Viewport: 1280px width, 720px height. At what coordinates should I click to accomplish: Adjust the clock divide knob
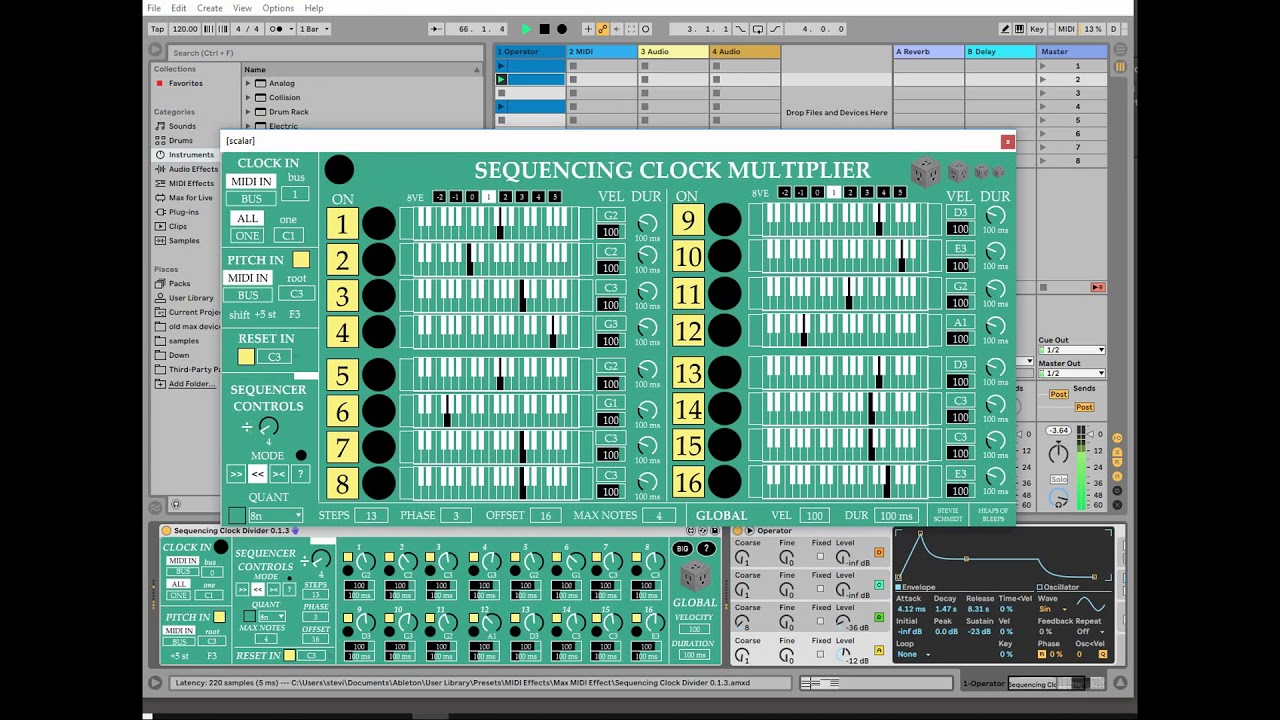tap(268, 427)
